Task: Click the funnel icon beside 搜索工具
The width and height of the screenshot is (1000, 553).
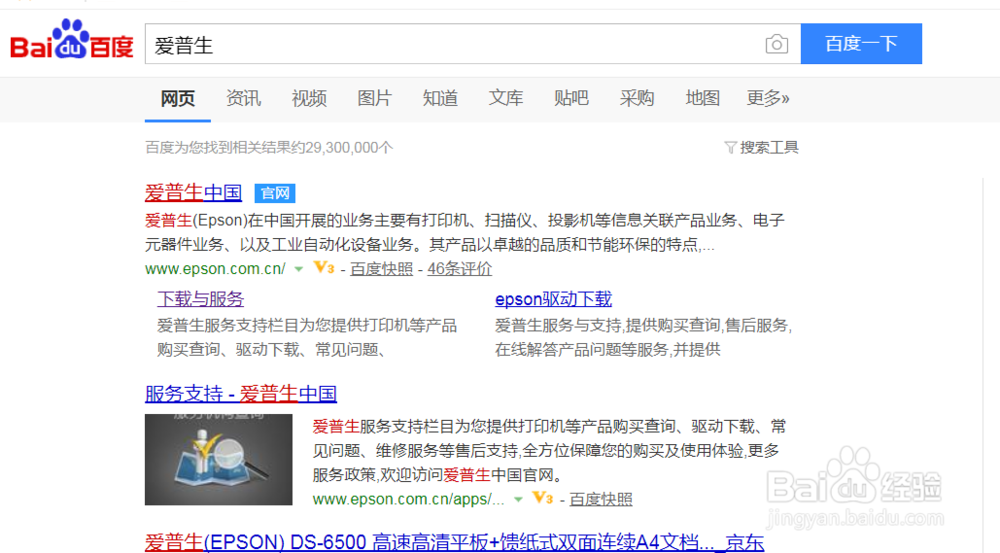Action: (731, 148)
